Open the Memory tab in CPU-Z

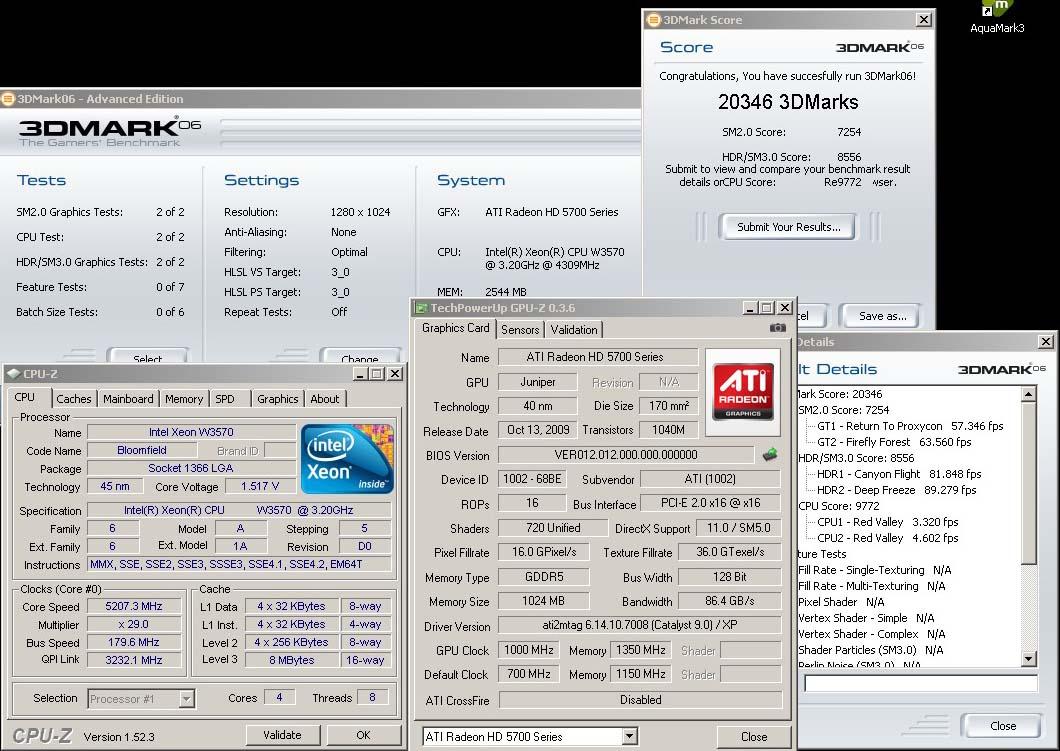tap(184, 399)
